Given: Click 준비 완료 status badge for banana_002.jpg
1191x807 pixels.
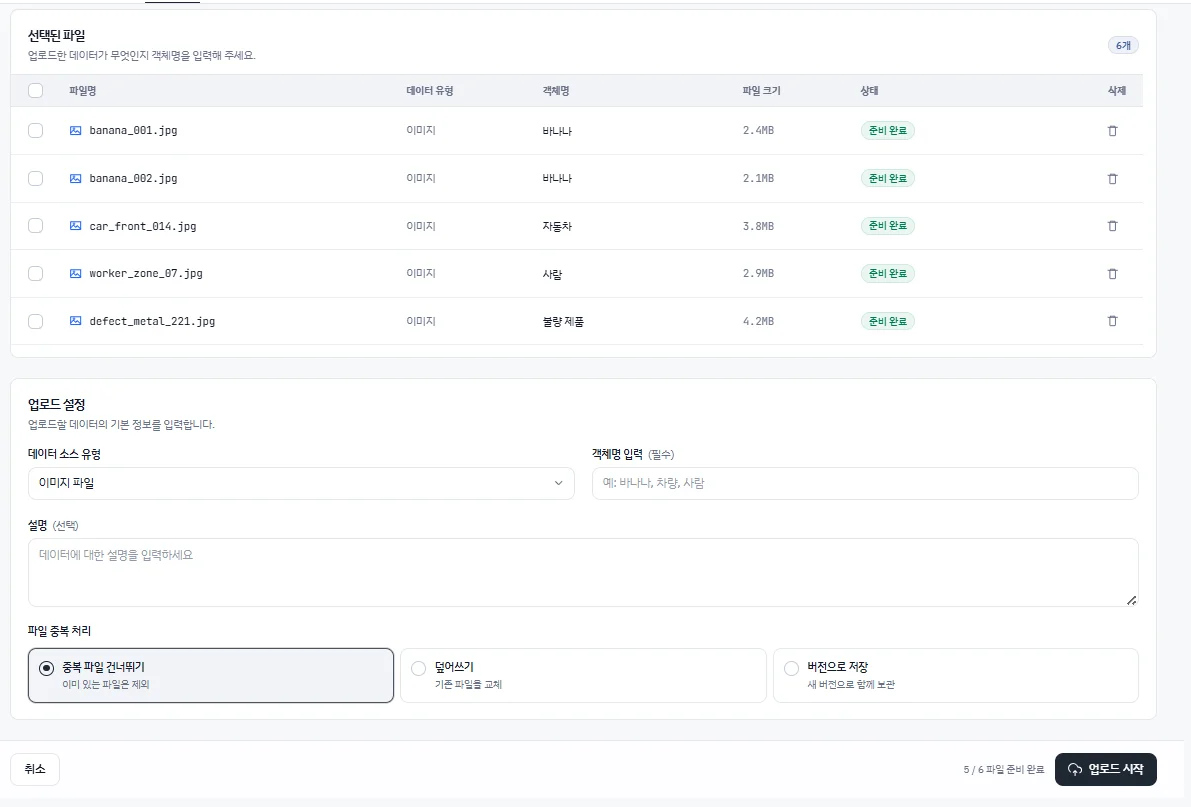Looking at the screenshot, I should (887, 179).
